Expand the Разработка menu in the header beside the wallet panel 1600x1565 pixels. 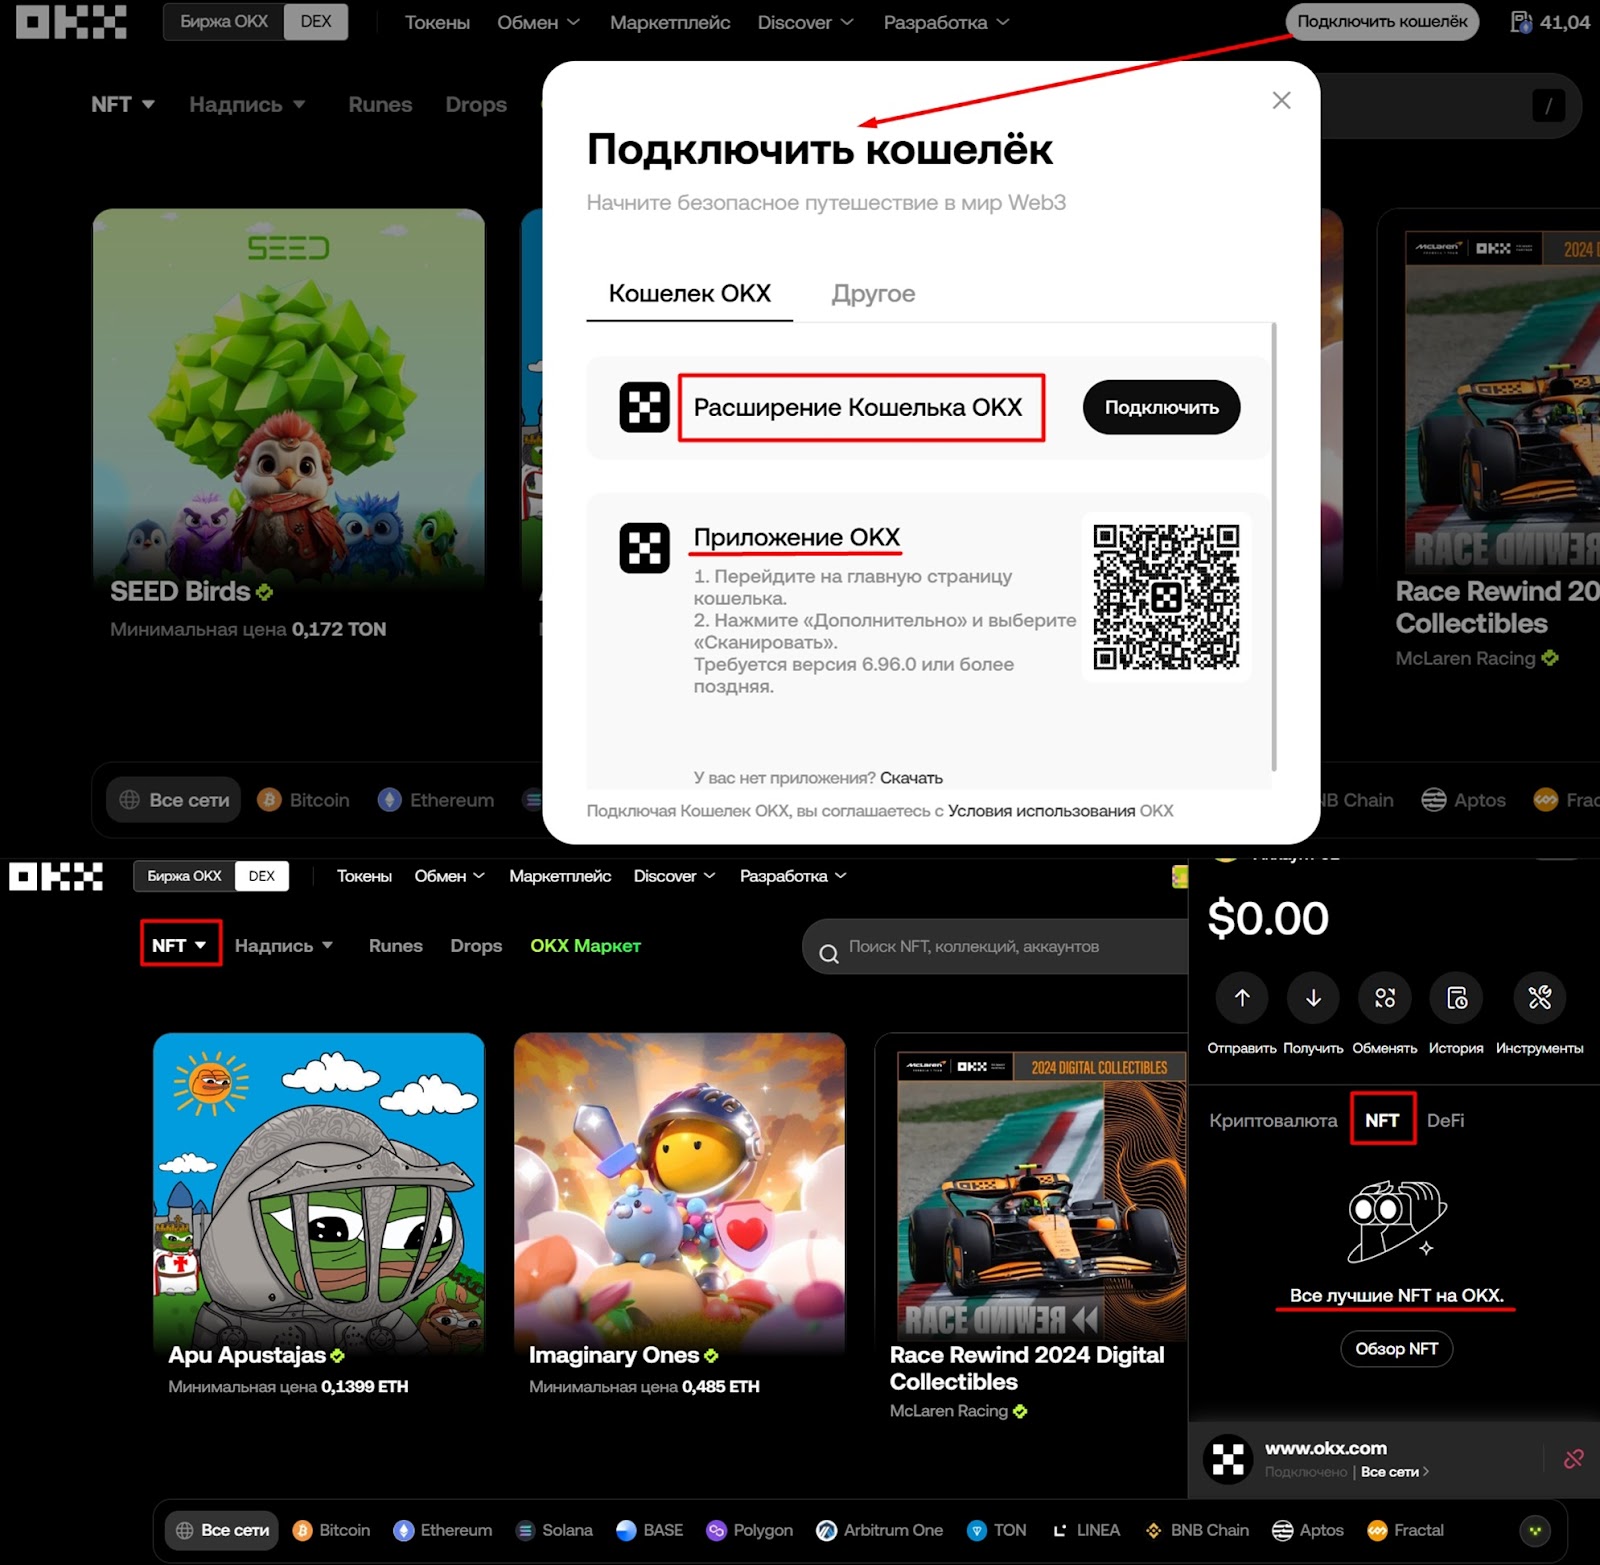point(794,876)
